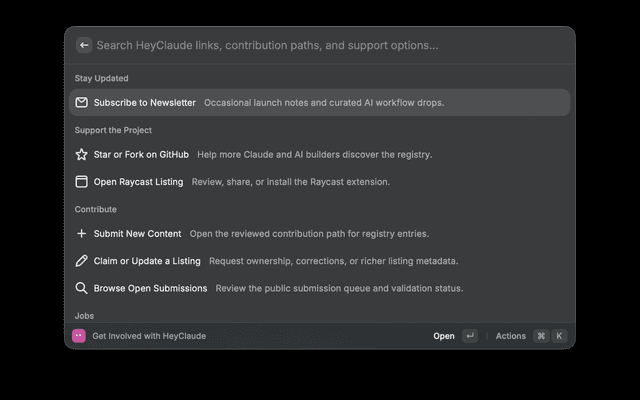Click 'Review, share, or install the Raycast extension.'

(291, 182)
